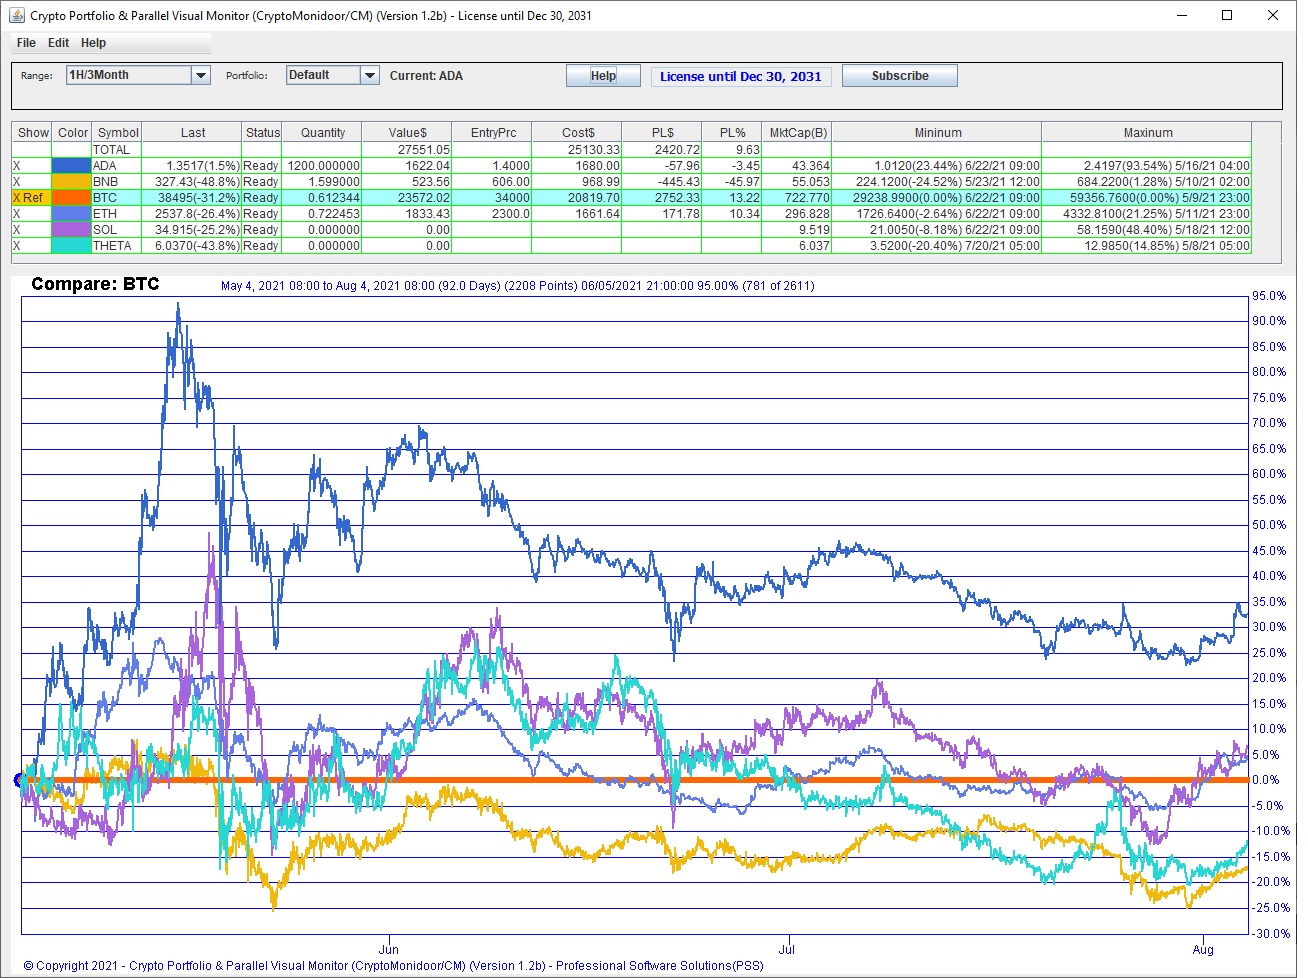The width and height of the screenshot is (1308, 978).
Task: Click the orange BTC reference line on chart
Action: pos(635,780)
